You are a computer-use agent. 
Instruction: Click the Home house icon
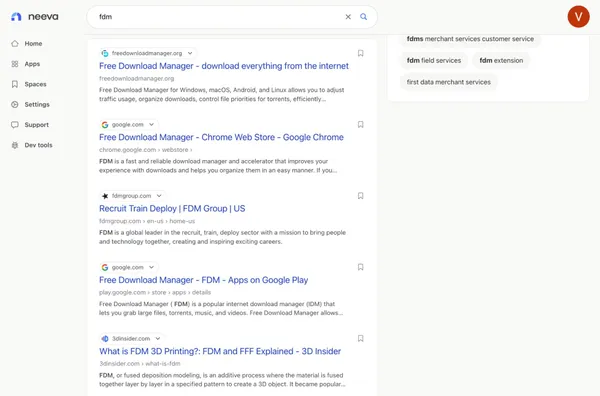click(x=15, y=44)
